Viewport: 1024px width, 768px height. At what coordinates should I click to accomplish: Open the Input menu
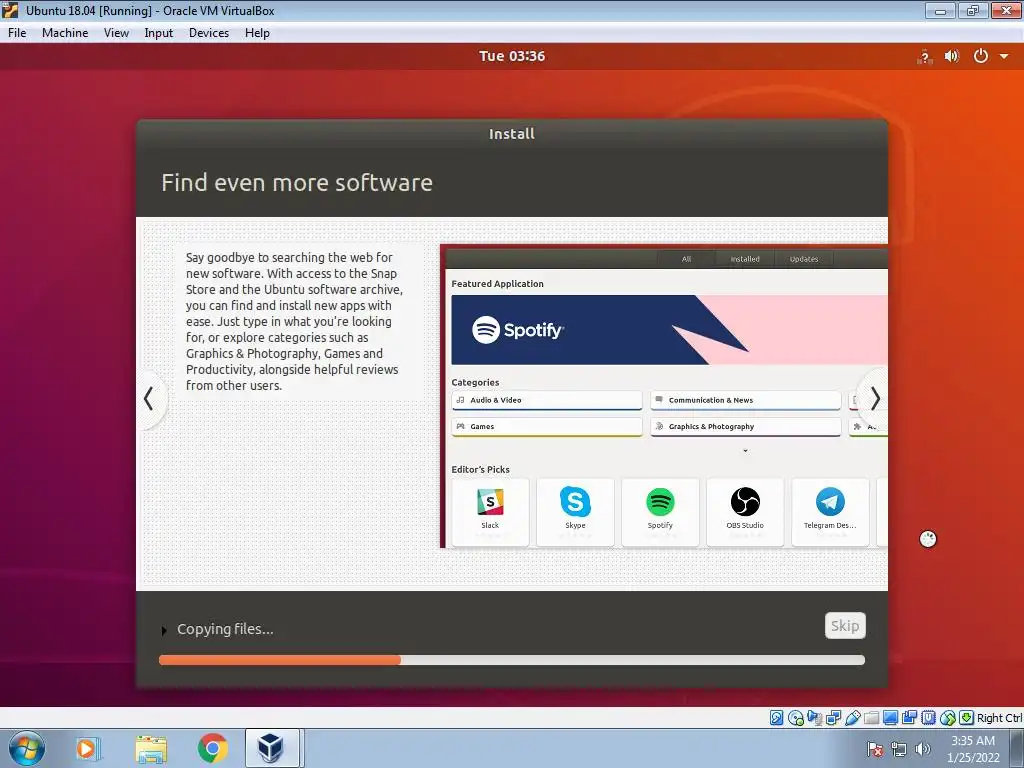coord(158,33)
